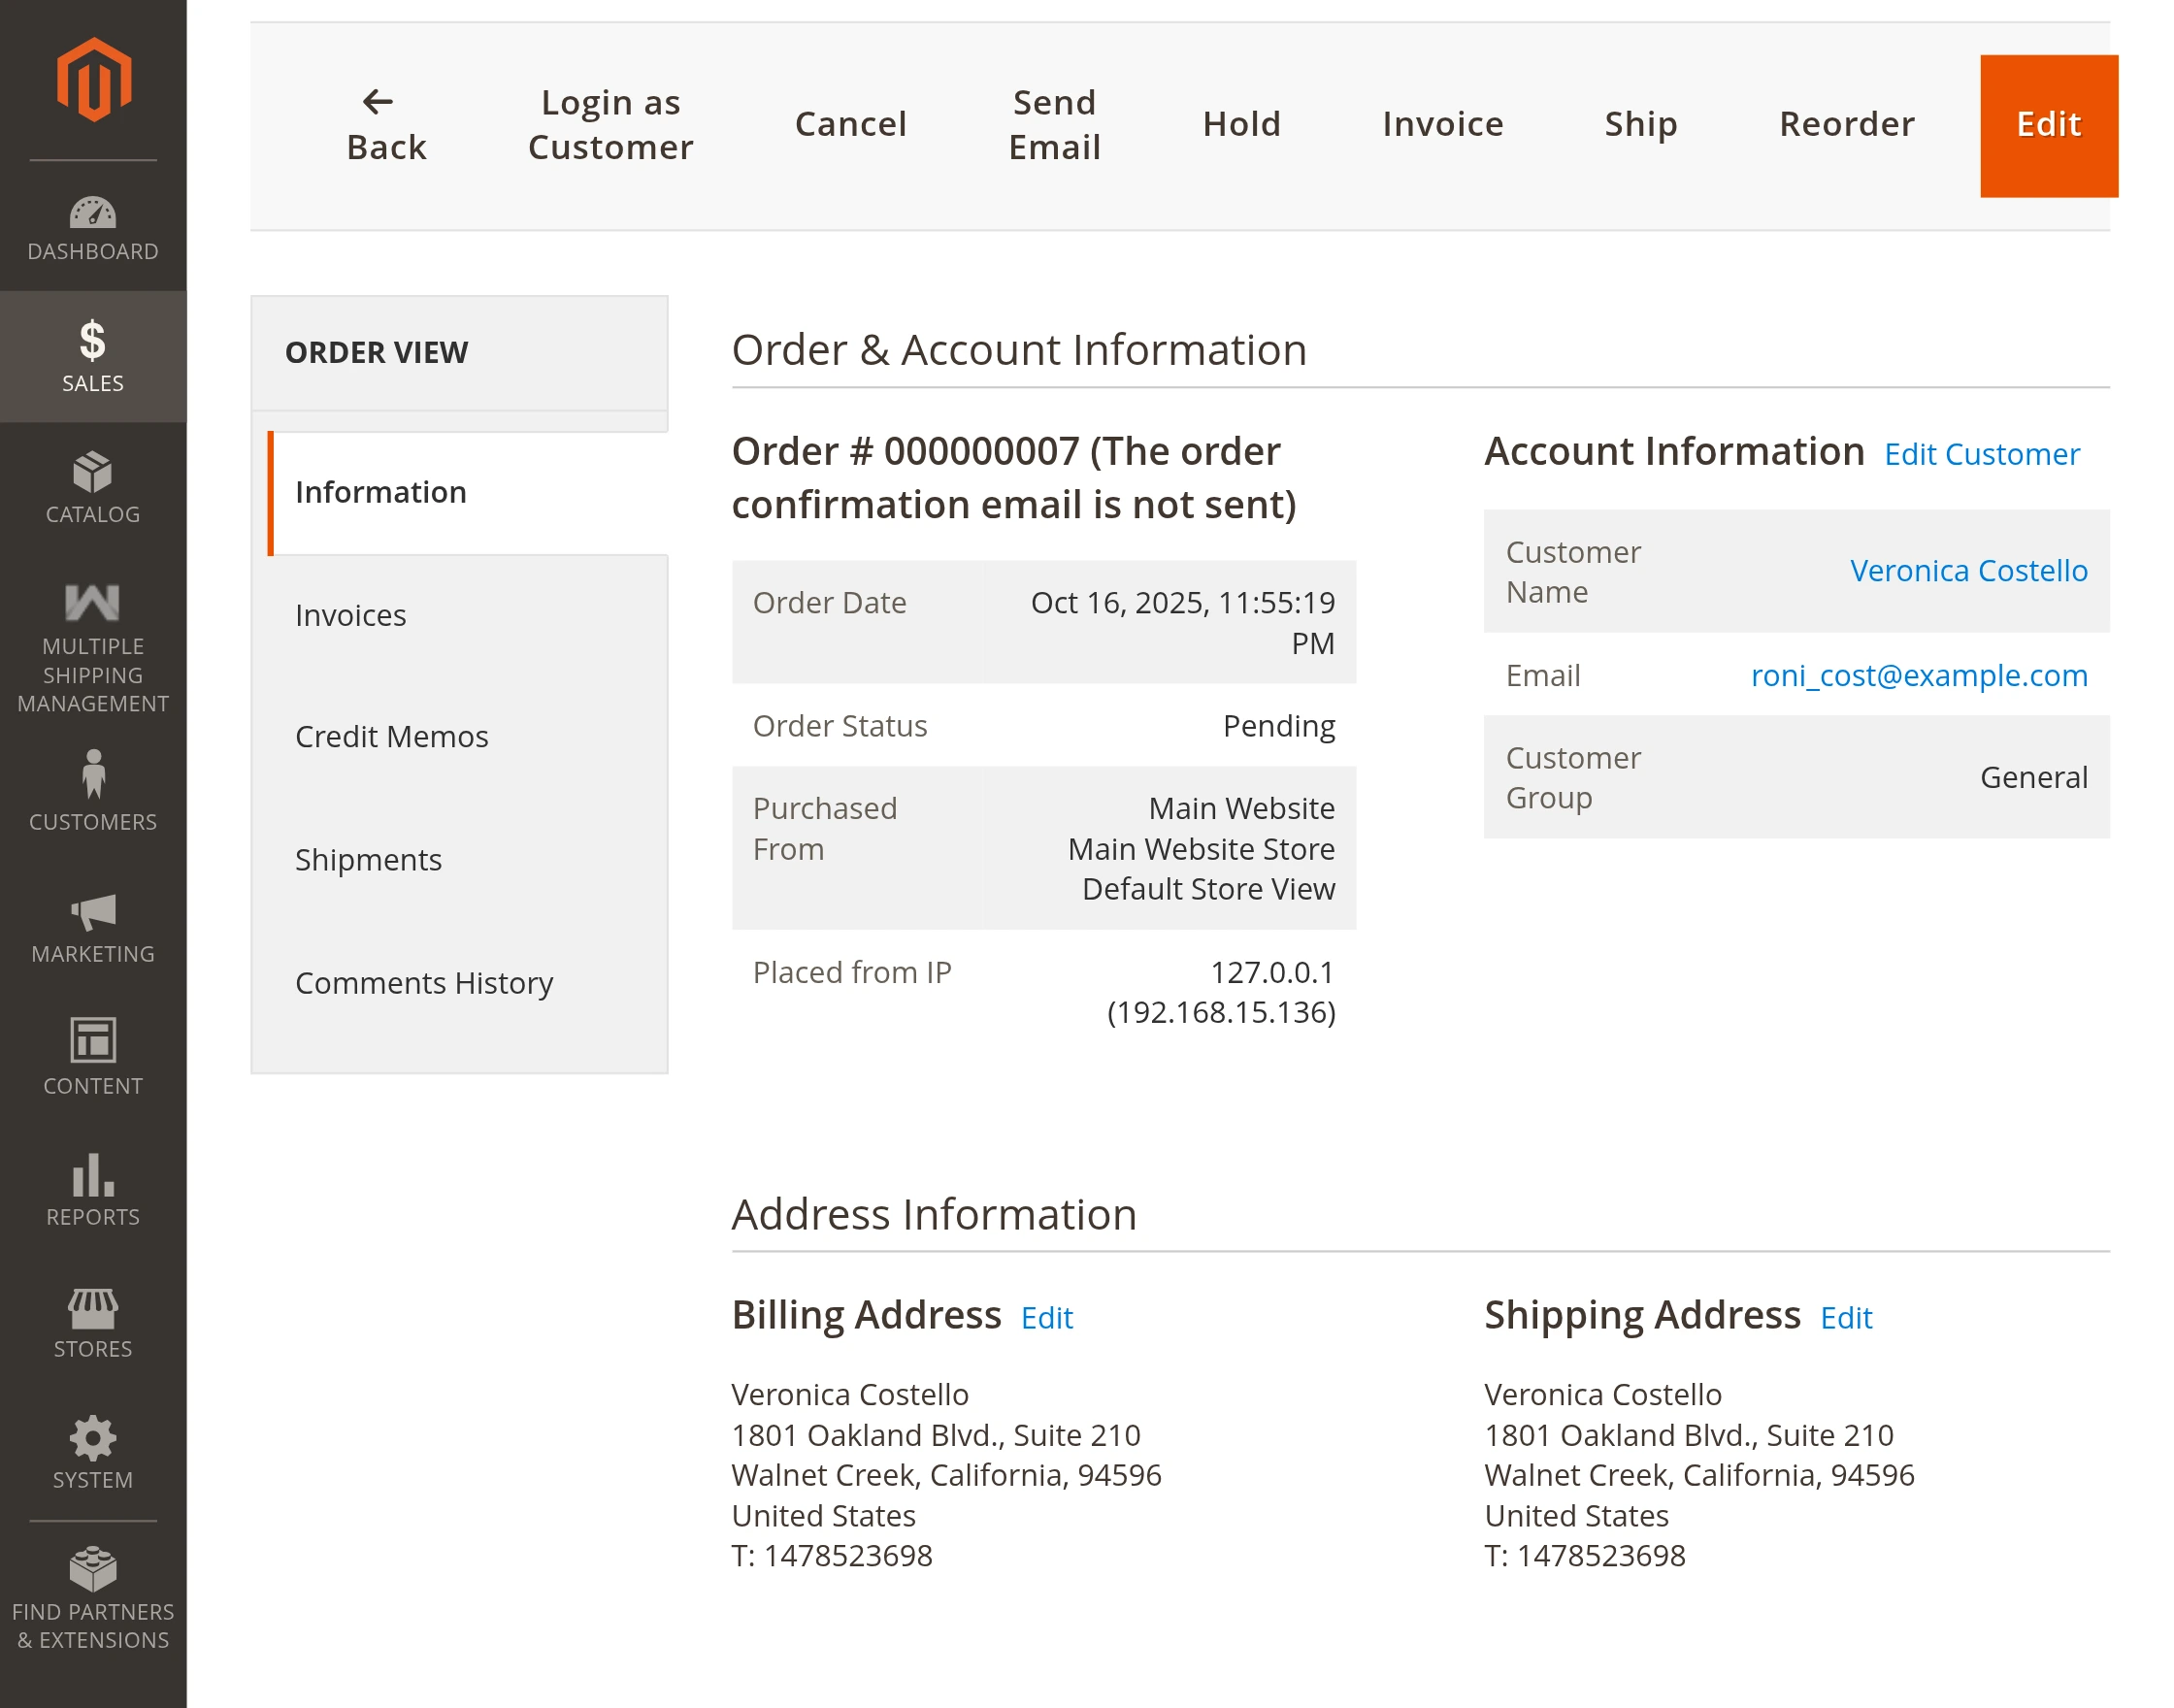This screenshot has height=1708, width=2174.
Task: Switch to the Comments History tab
Action: coord(424,983)
